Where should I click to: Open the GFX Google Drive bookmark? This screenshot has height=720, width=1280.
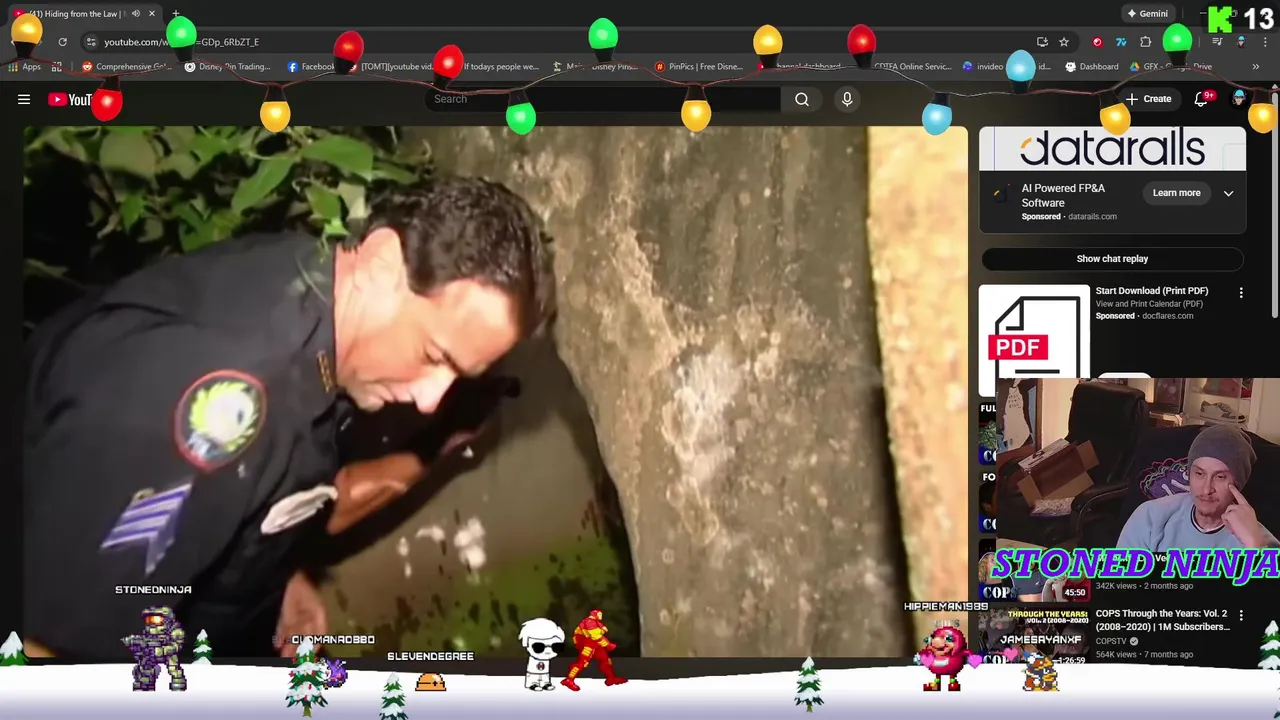click(x=1171, y=67)
